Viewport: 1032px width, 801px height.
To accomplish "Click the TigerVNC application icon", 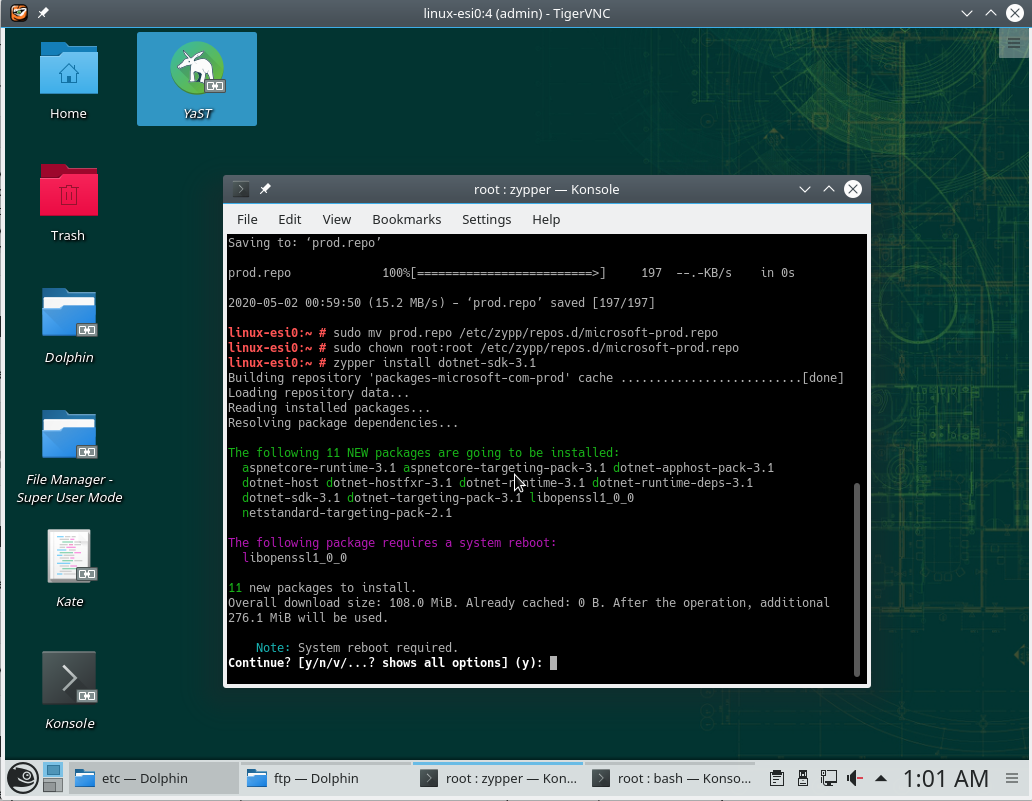I will pyautogui.click(x=19, y=13).
